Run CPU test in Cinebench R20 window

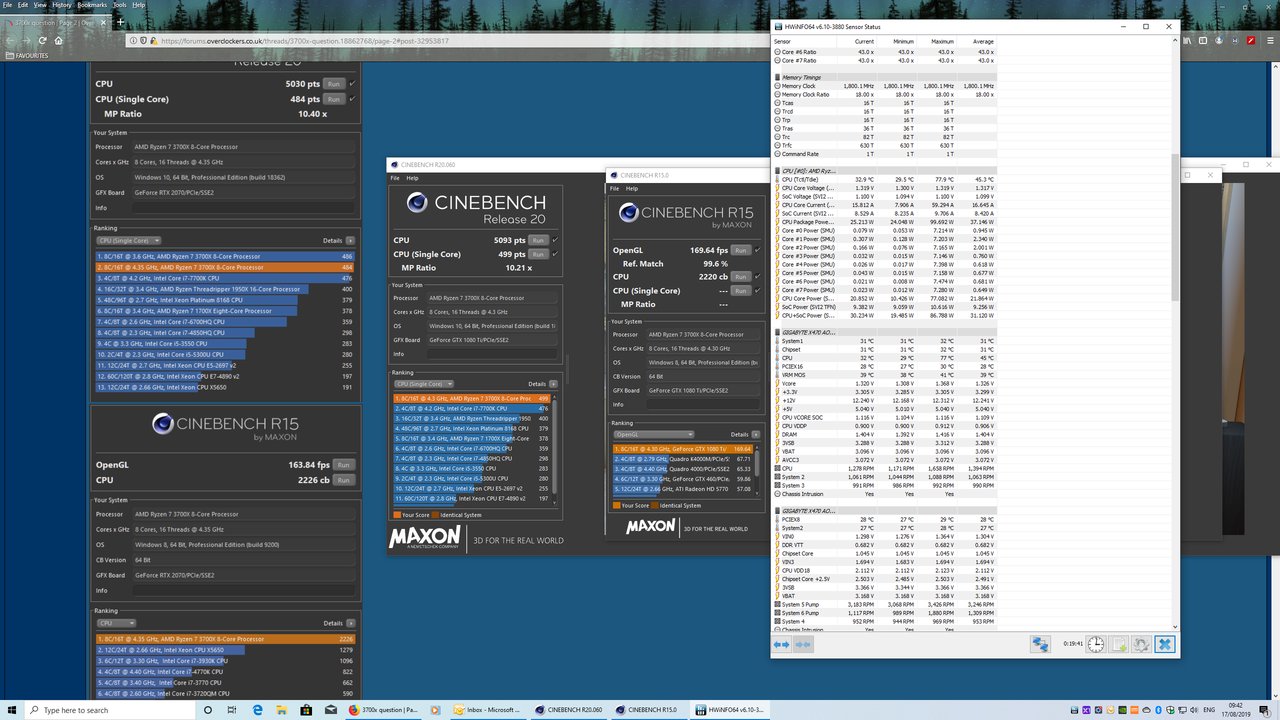pos(538,240)
